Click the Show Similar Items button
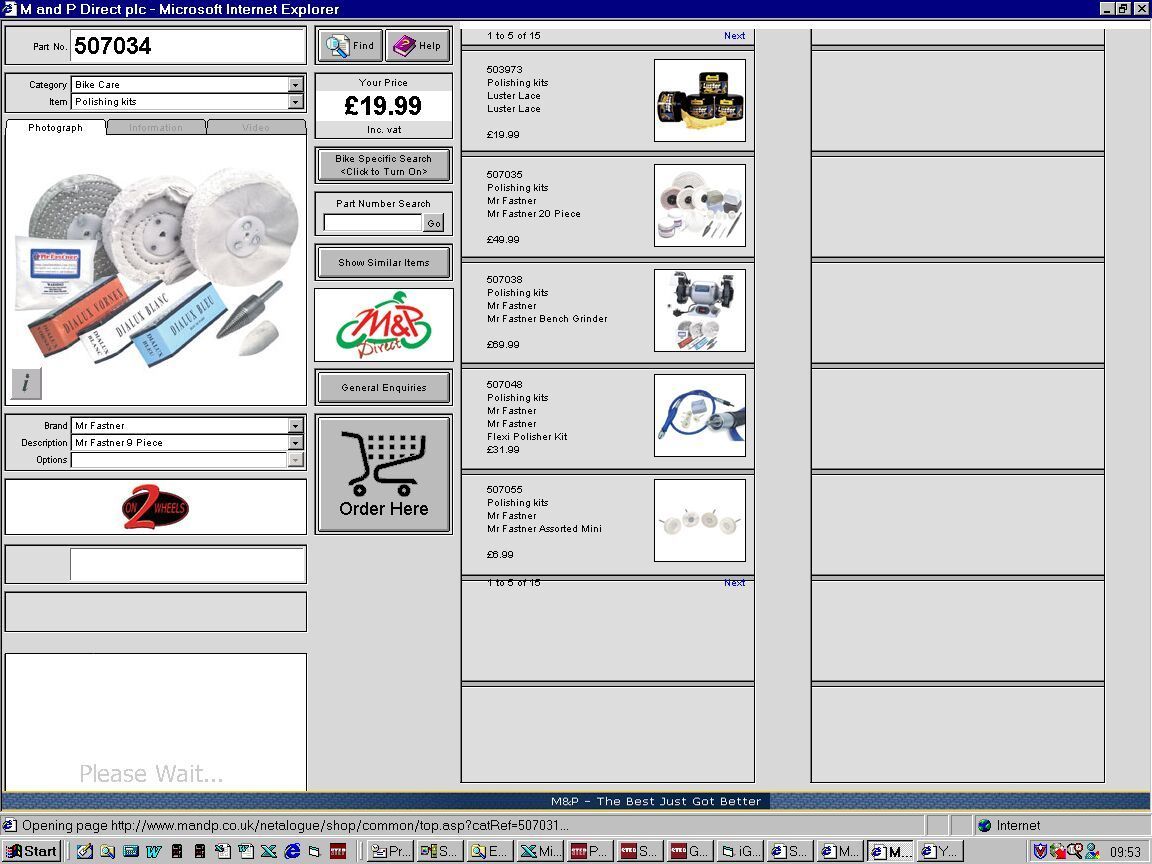This screenshot has width=1152, height=864. 383,263
